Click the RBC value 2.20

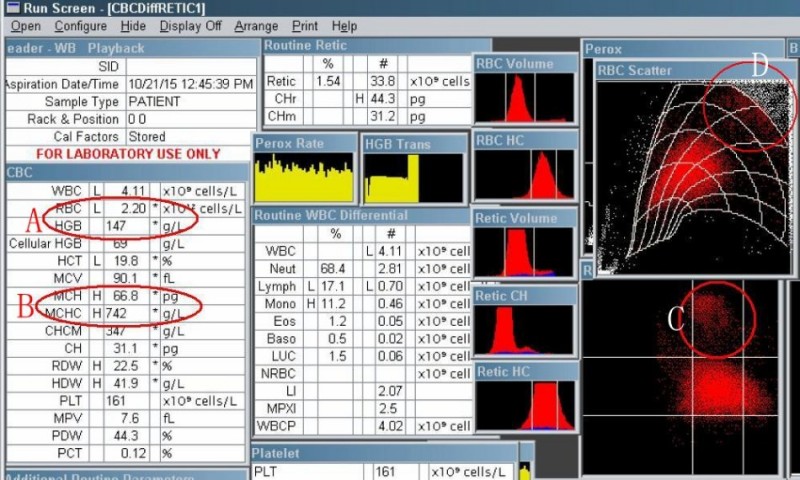(x=133, y=208)
